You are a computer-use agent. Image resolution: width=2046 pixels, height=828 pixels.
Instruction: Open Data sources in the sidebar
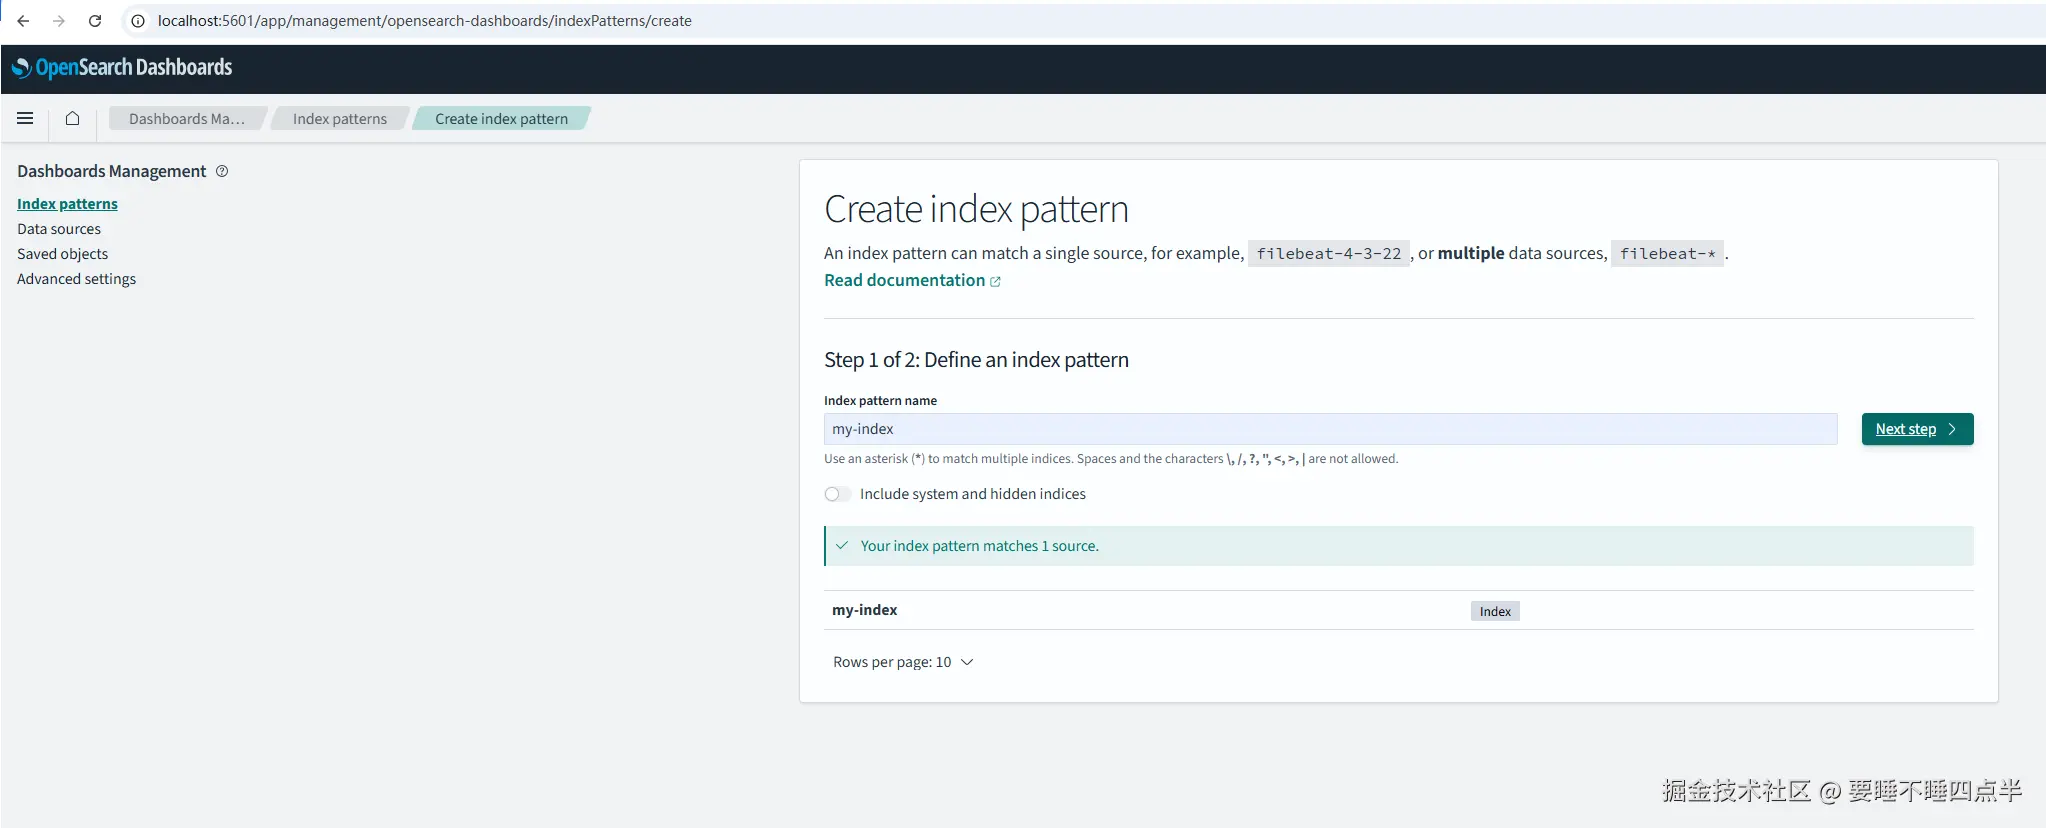(59, 229)
